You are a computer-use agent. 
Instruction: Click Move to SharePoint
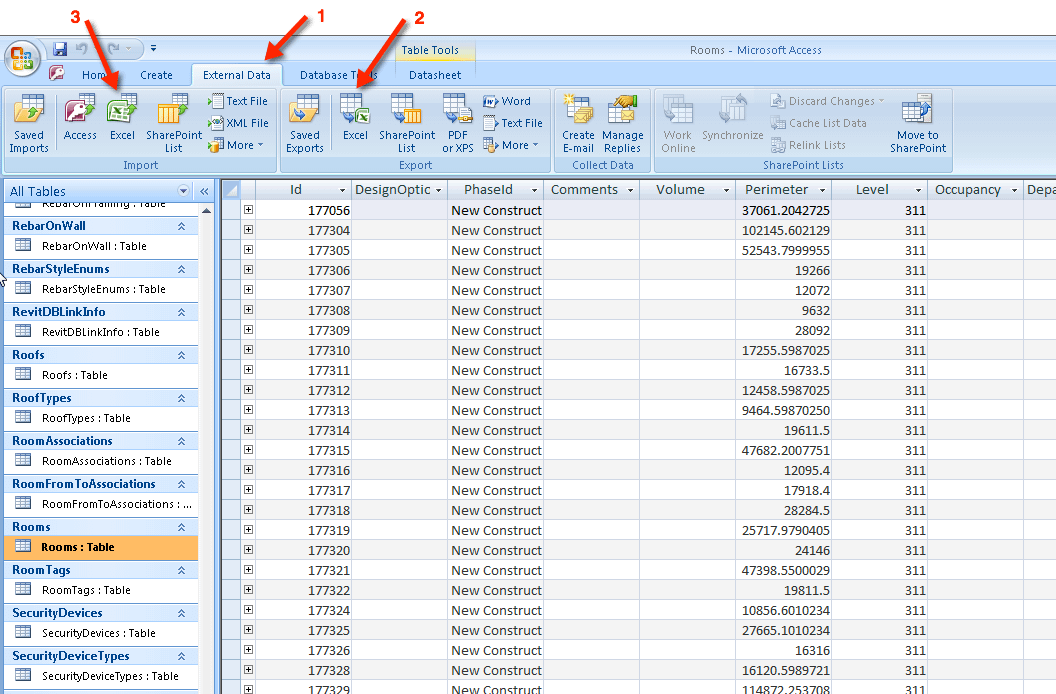[918, 123]
